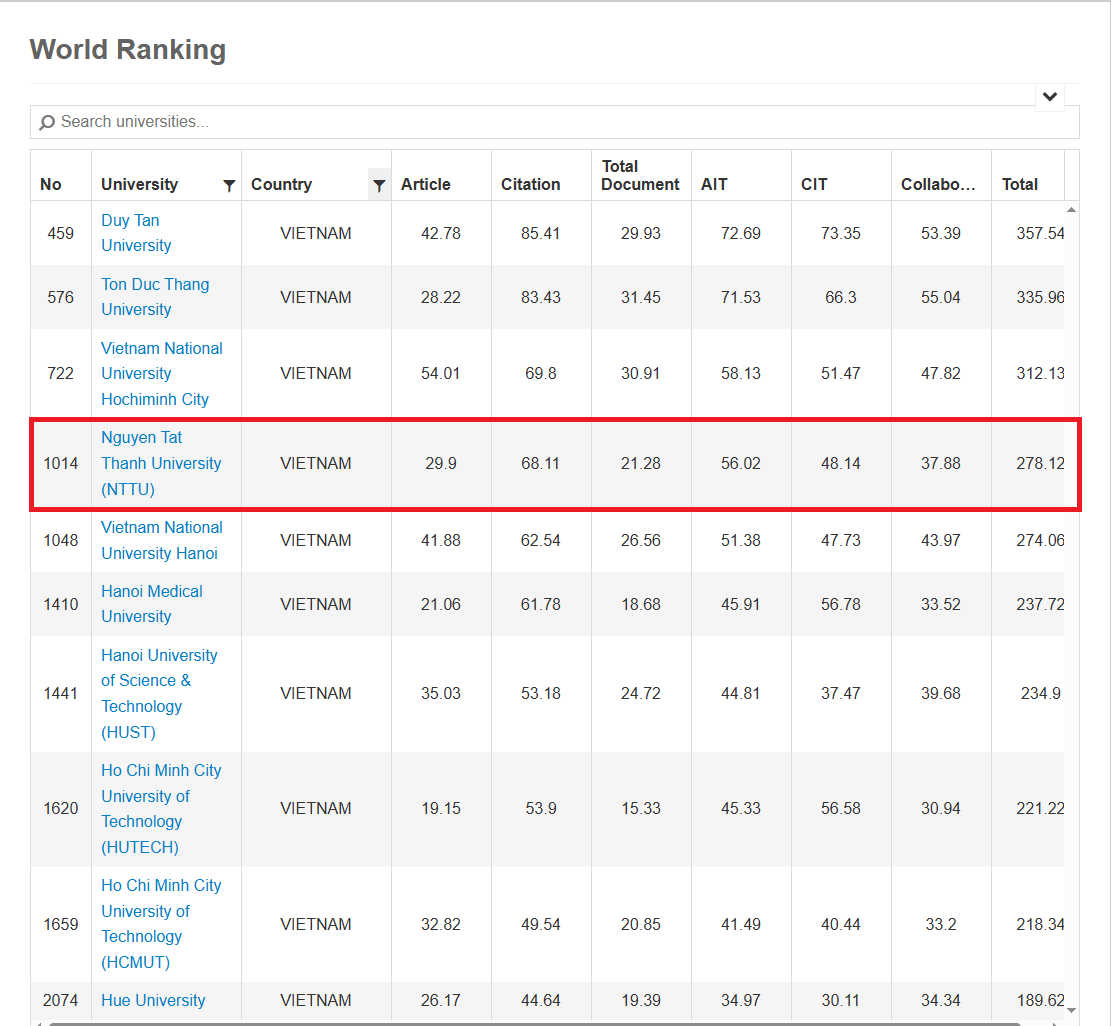1111x1026 pixels.
Task: Click the table scrollbar down arrow
Action: [x=1071, y=1010]
